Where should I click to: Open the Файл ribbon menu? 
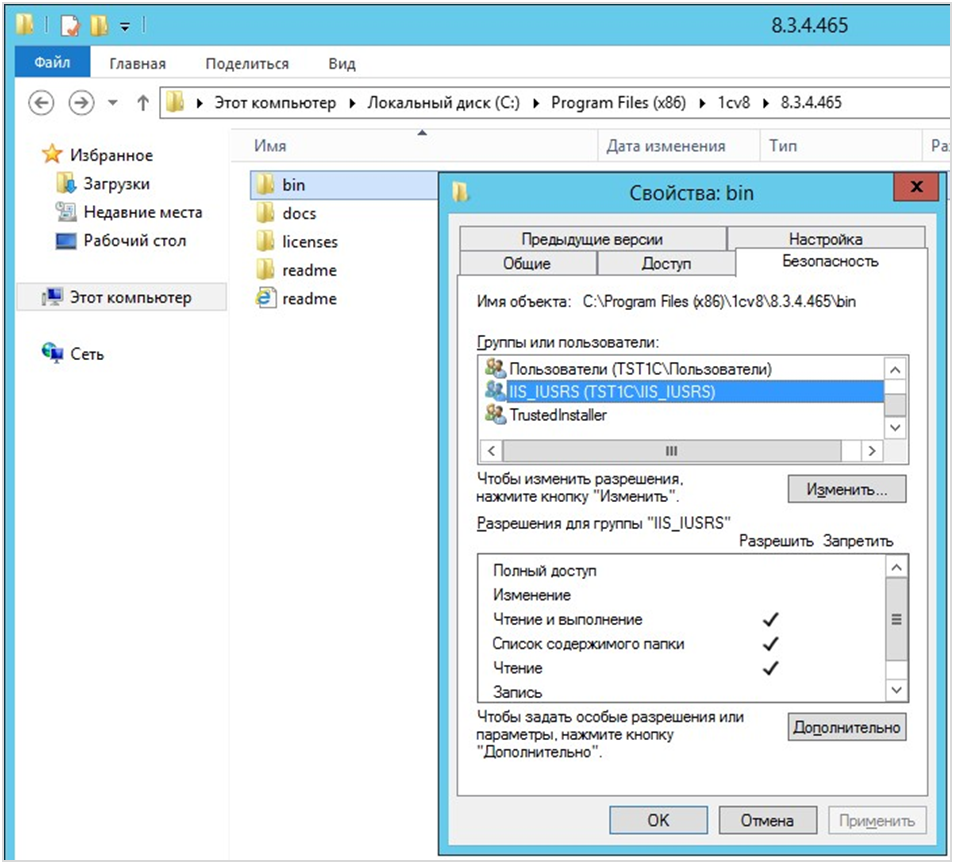pyautogui.click(x=52, y=63)
